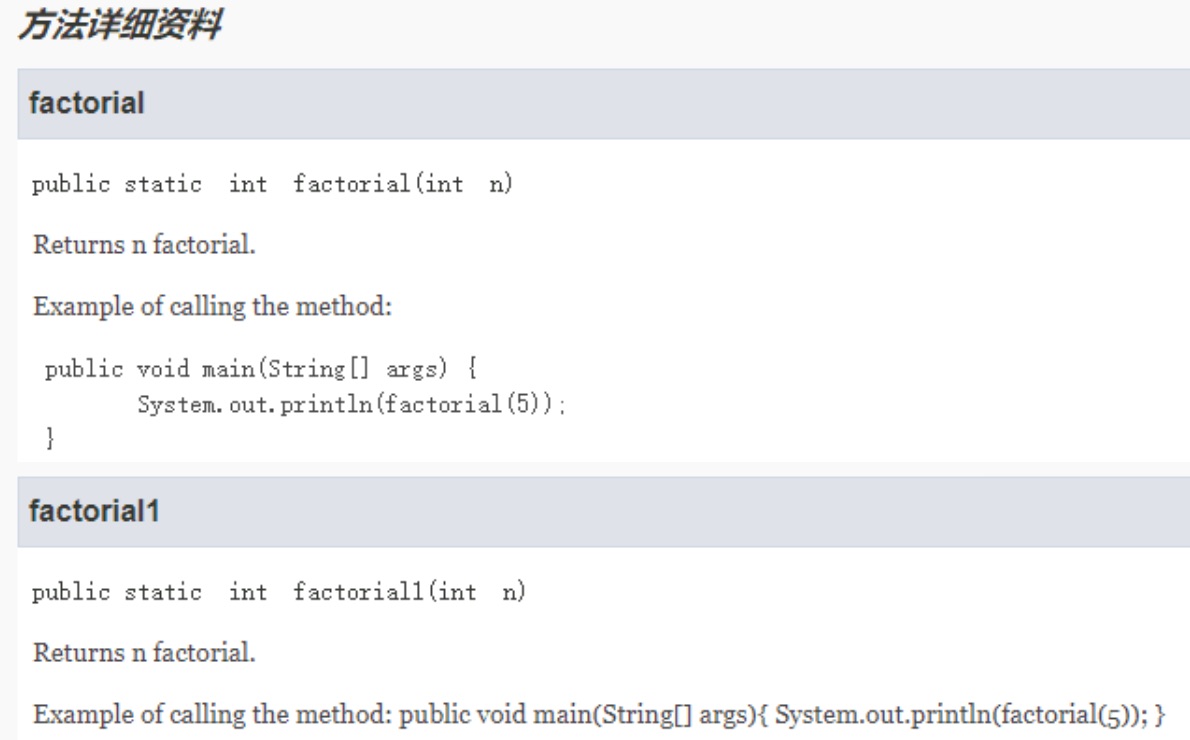Click the word 'public' in the factorial1 signature
The height and width of the screenshot is (740, 1190).
tap(71, 593)
